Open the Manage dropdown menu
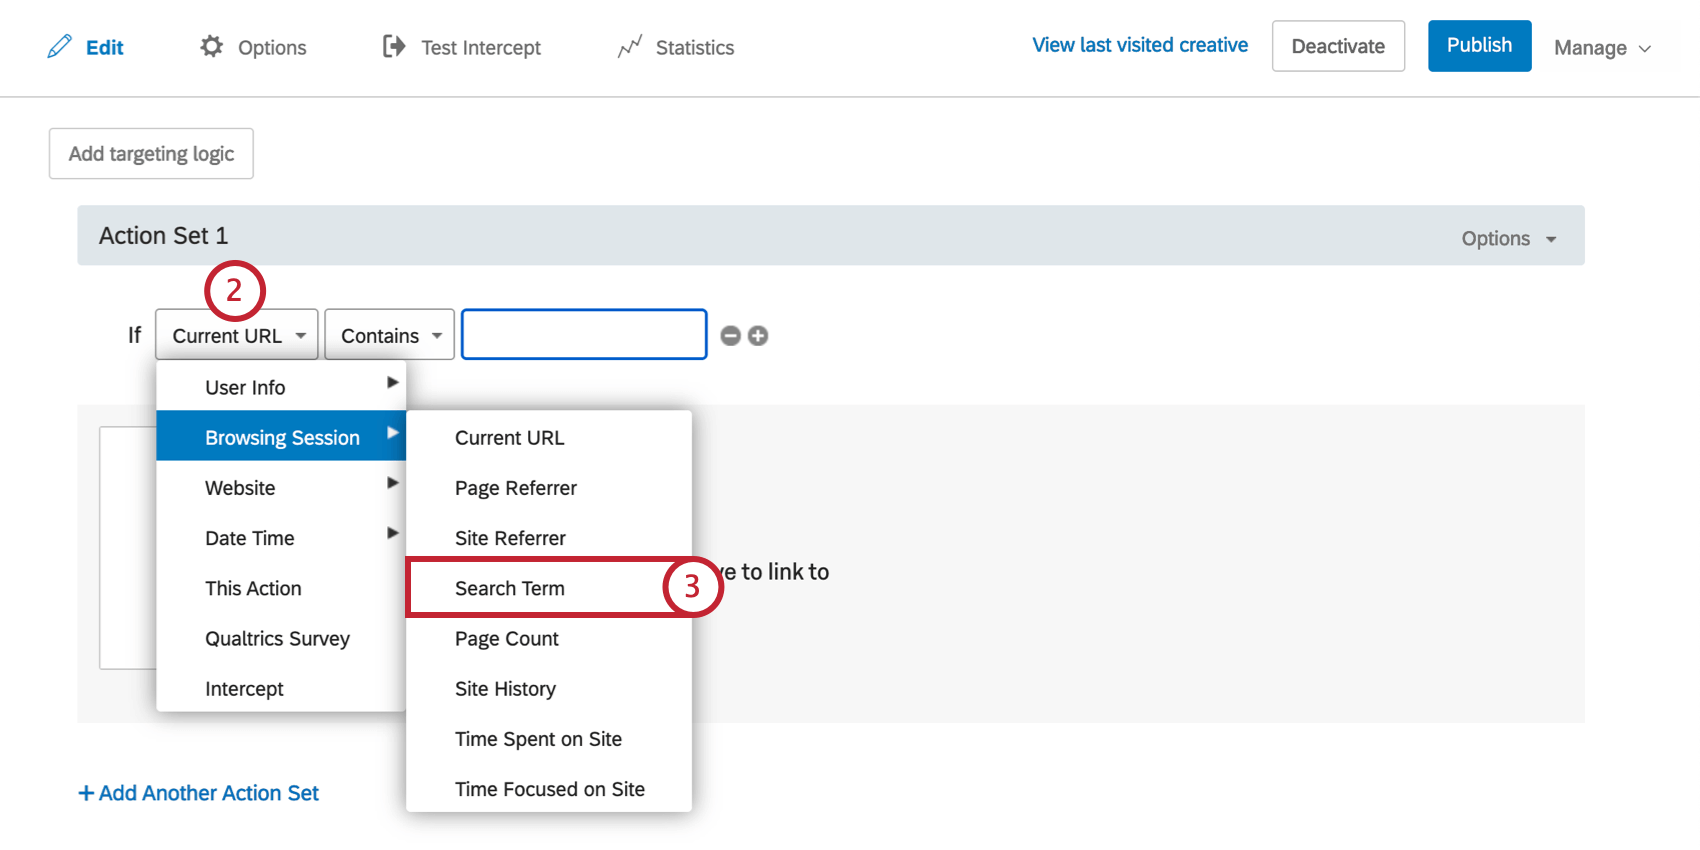Screen dimensions: 1700x850 1601,48
